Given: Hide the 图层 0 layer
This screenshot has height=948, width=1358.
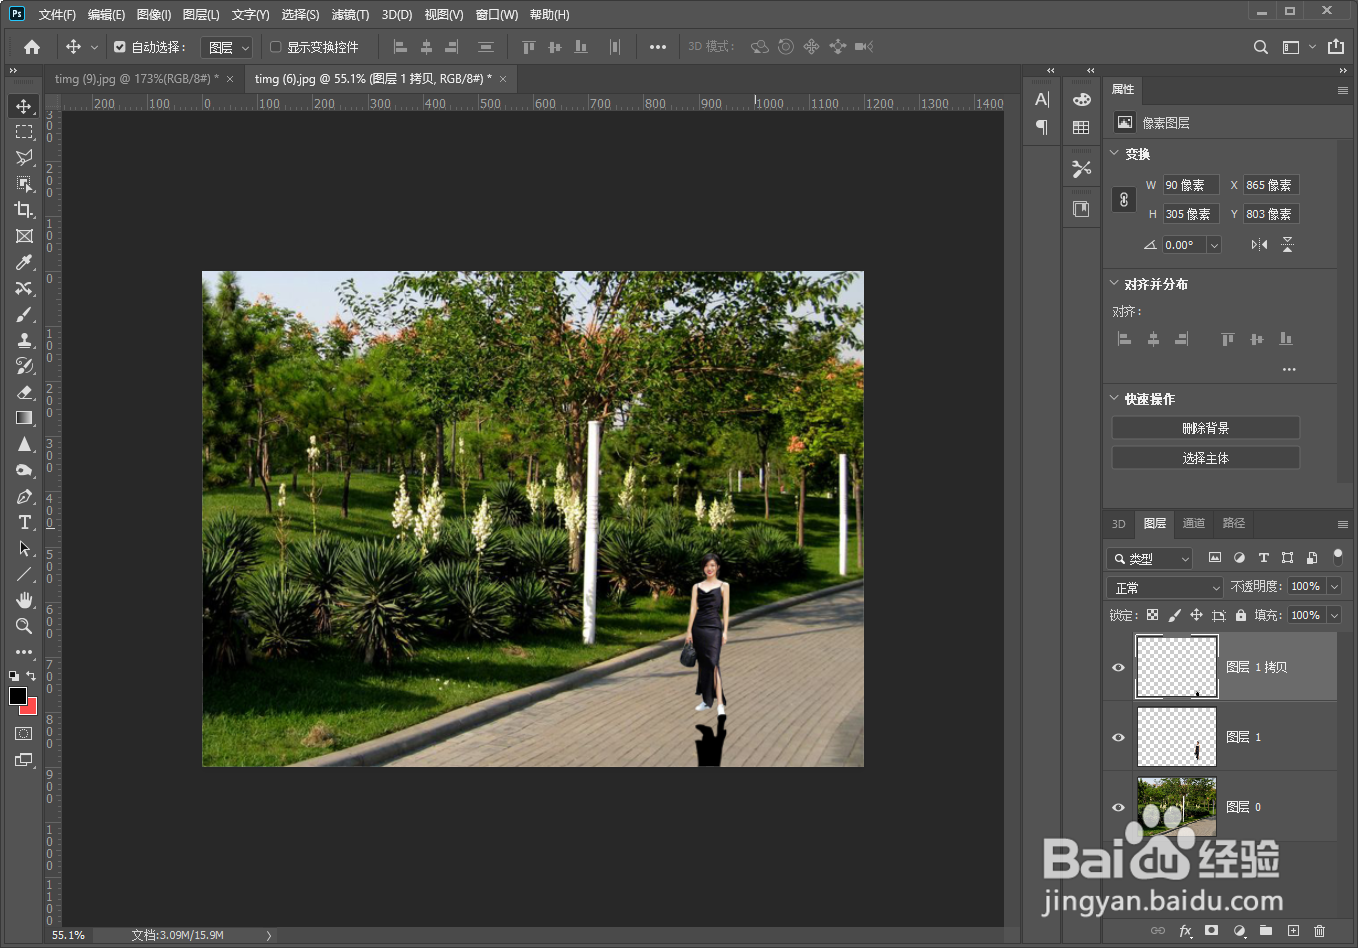Looking at the screenshot, I should point(1118,807).
